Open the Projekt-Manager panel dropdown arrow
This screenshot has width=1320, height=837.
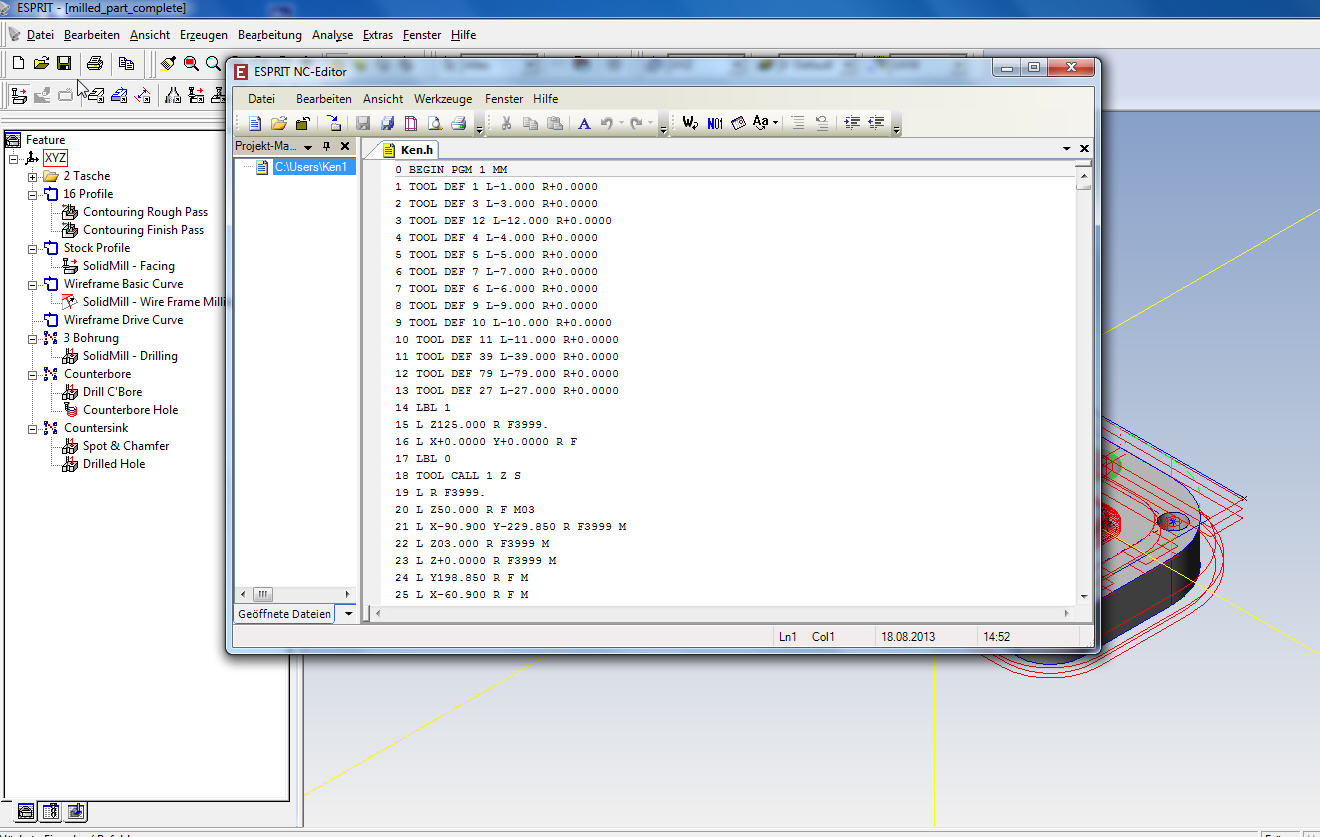[x=308, y=147]
